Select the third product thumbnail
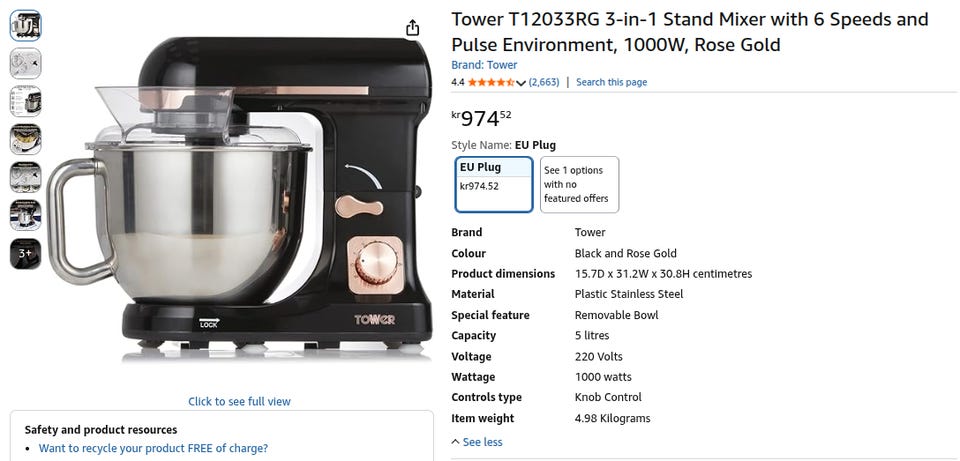The image size is (960, 461). point(25,101)
